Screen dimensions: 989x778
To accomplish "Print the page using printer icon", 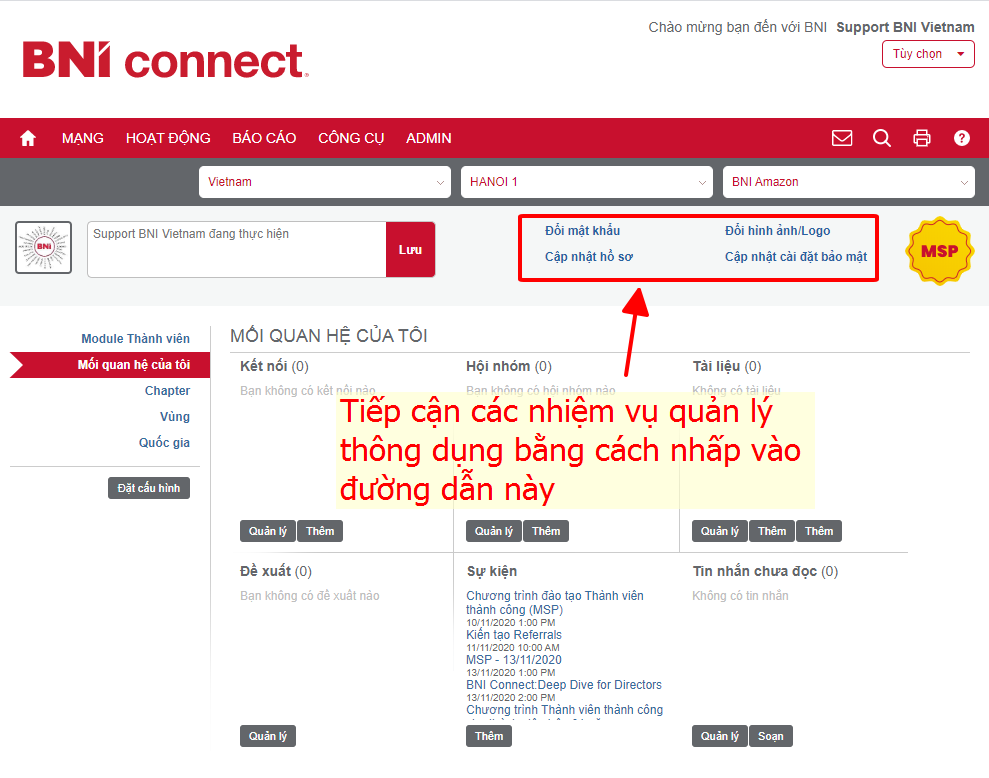I will [922, 138].
